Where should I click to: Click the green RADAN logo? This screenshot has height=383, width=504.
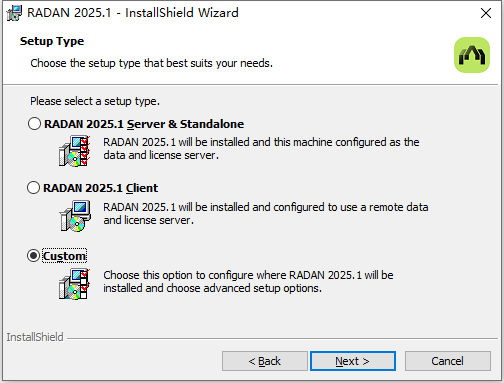click(x=472, y=55)
